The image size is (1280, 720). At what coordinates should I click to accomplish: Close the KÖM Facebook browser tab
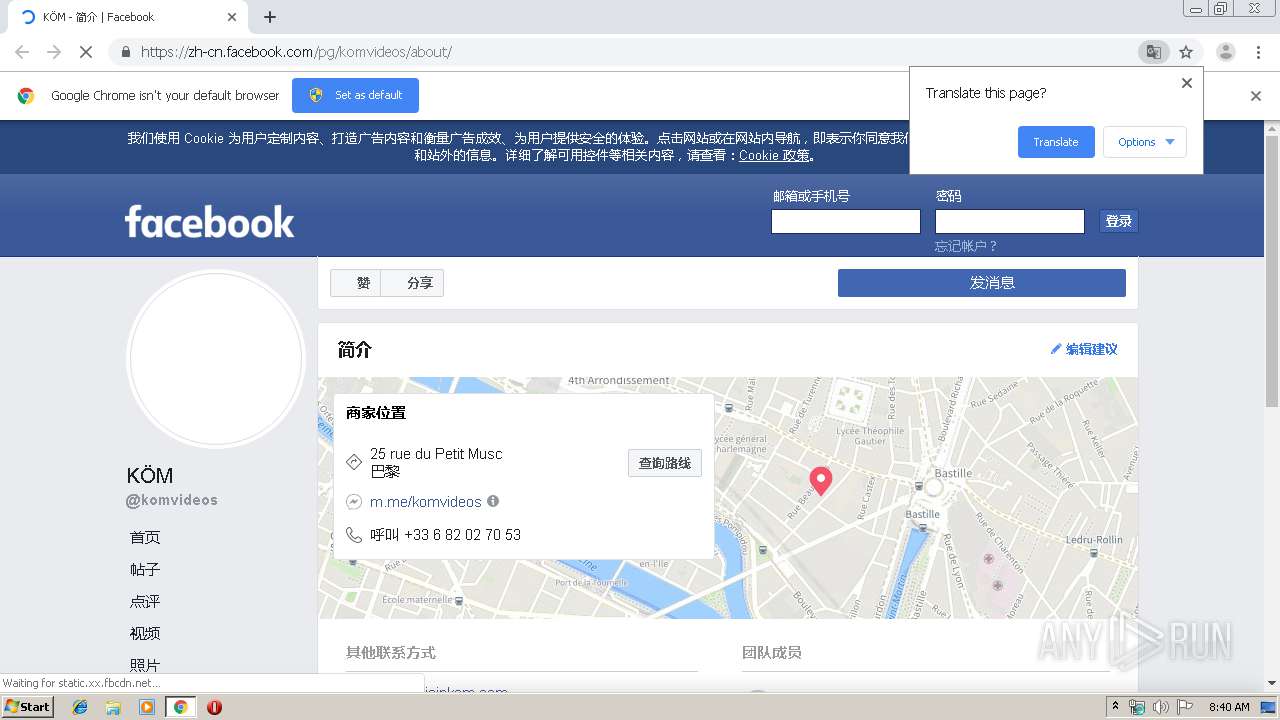(x=232, y=17)
